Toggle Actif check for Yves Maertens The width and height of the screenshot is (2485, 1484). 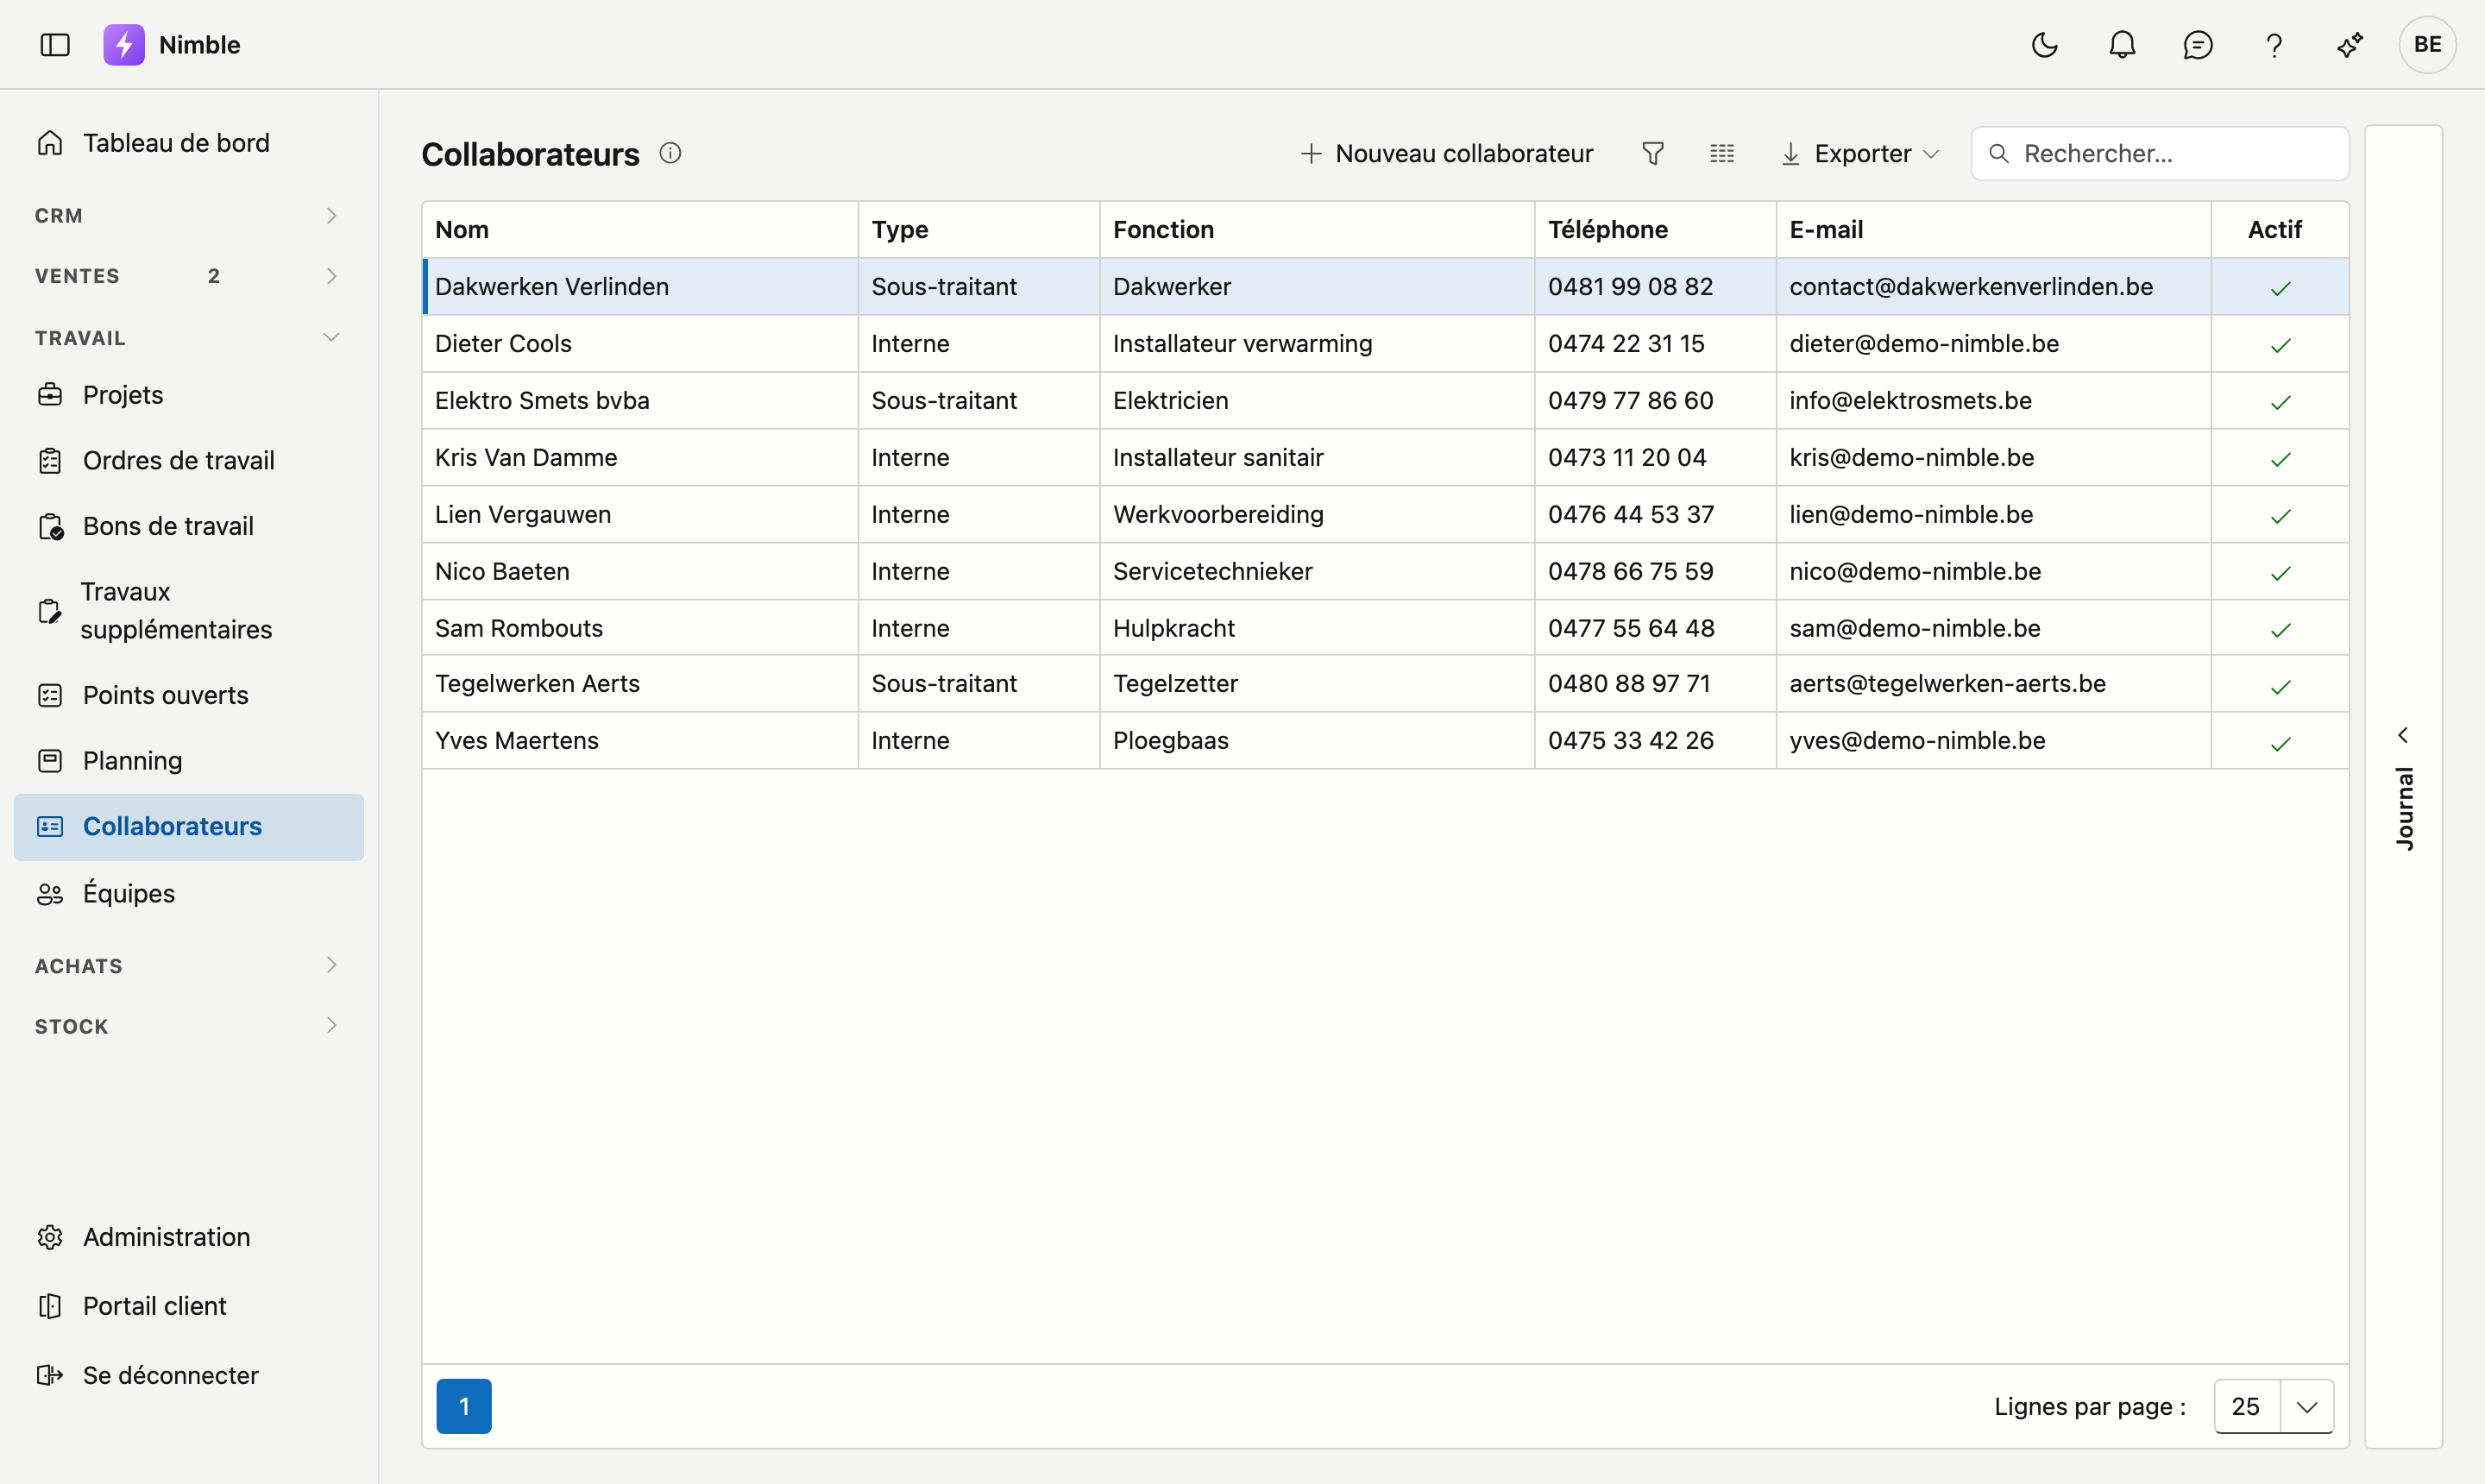click(2280, 743)
